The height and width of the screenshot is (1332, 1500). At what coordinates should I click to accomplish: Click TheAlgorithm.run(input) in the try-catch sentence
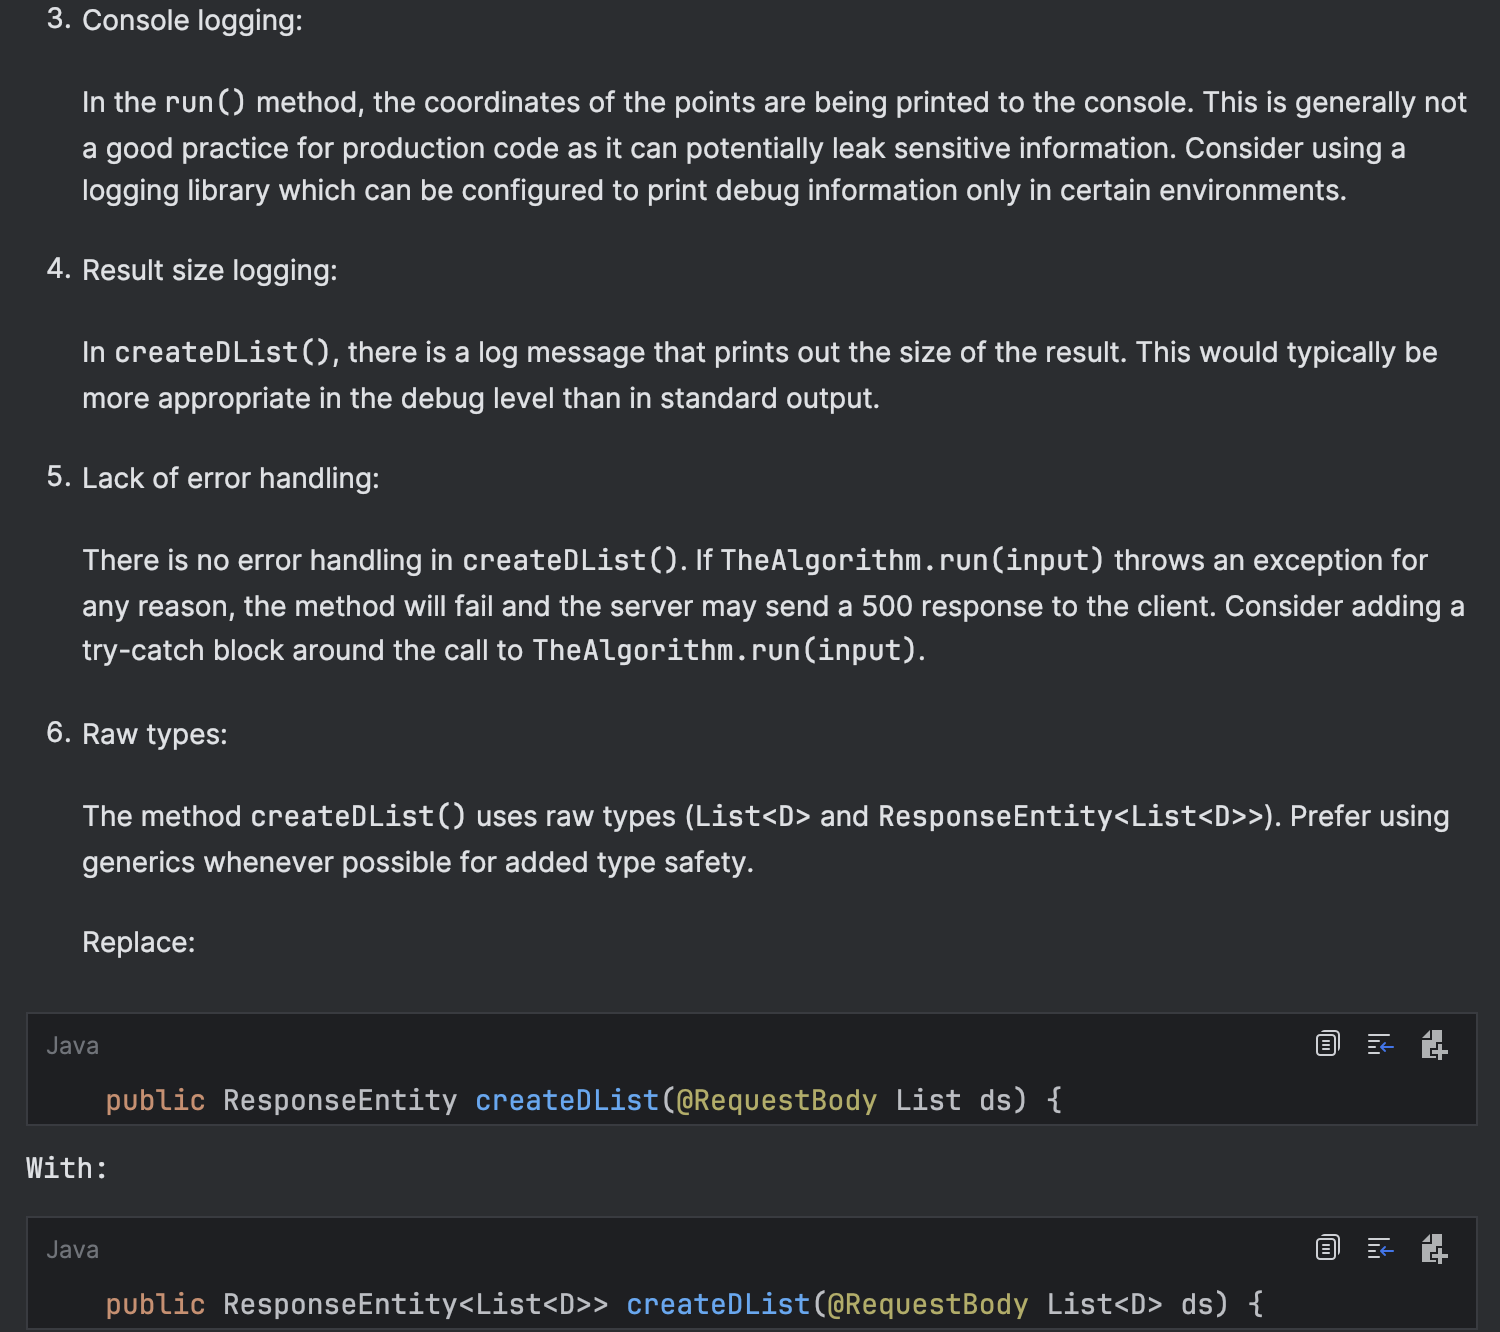point(725,650)
